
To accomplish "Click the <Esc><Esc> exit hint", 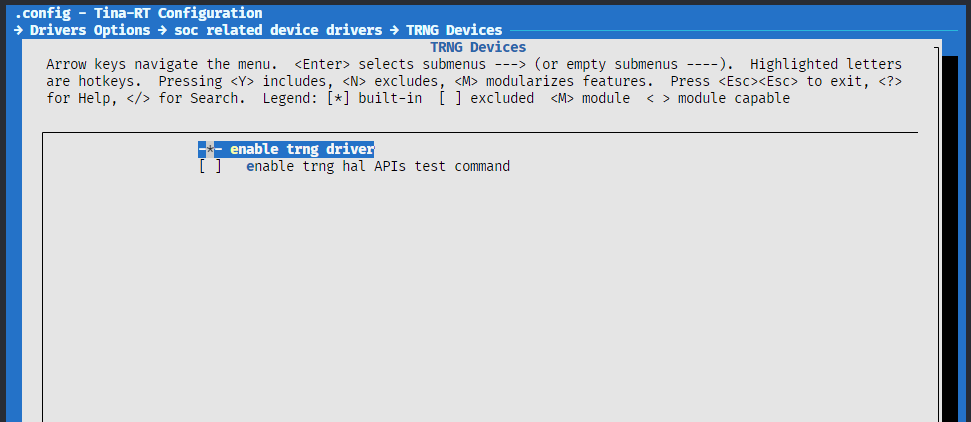I will click(758, 81).
